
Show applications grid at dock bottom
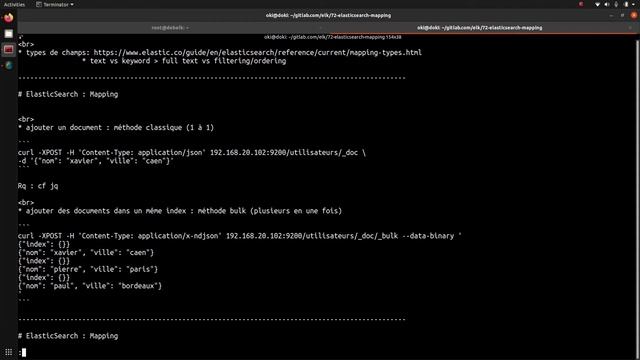9,352
